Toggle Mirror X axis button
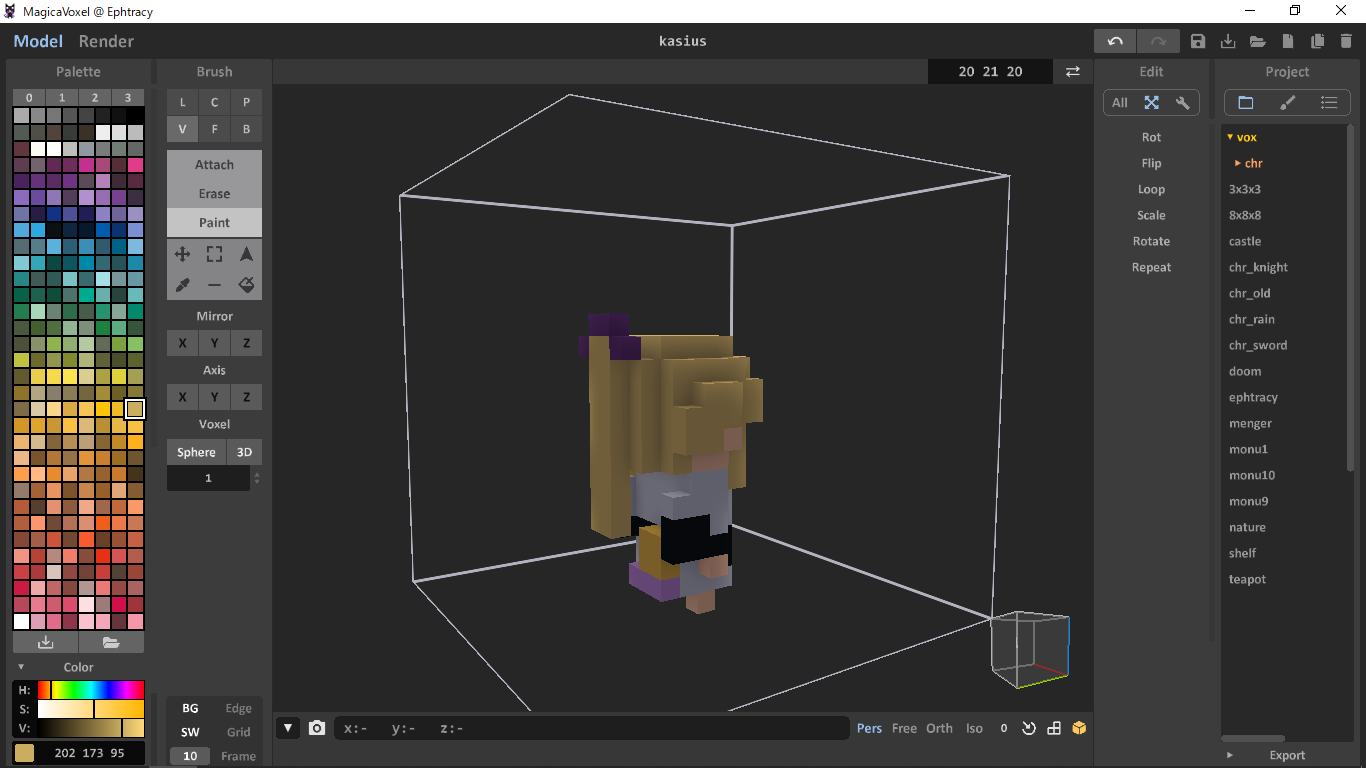Screen dimensions: 1366x768 182,343
